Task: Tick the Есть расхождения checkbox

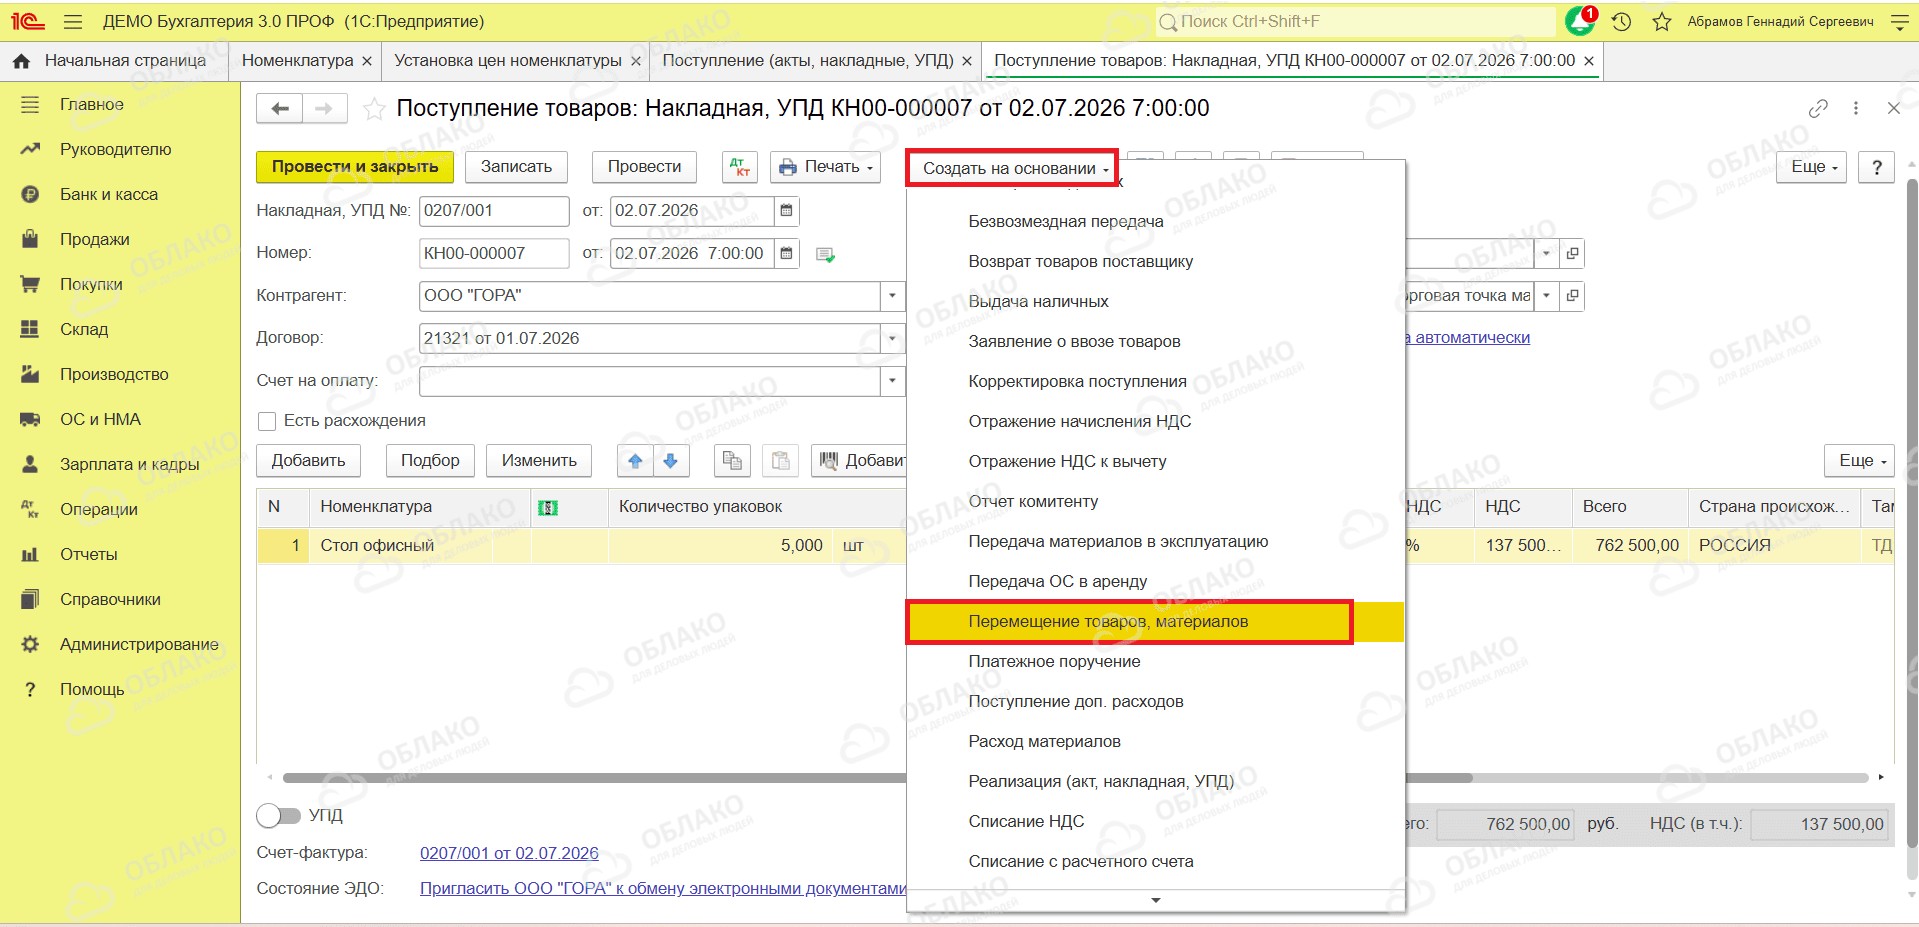Action: pos(267,421)
